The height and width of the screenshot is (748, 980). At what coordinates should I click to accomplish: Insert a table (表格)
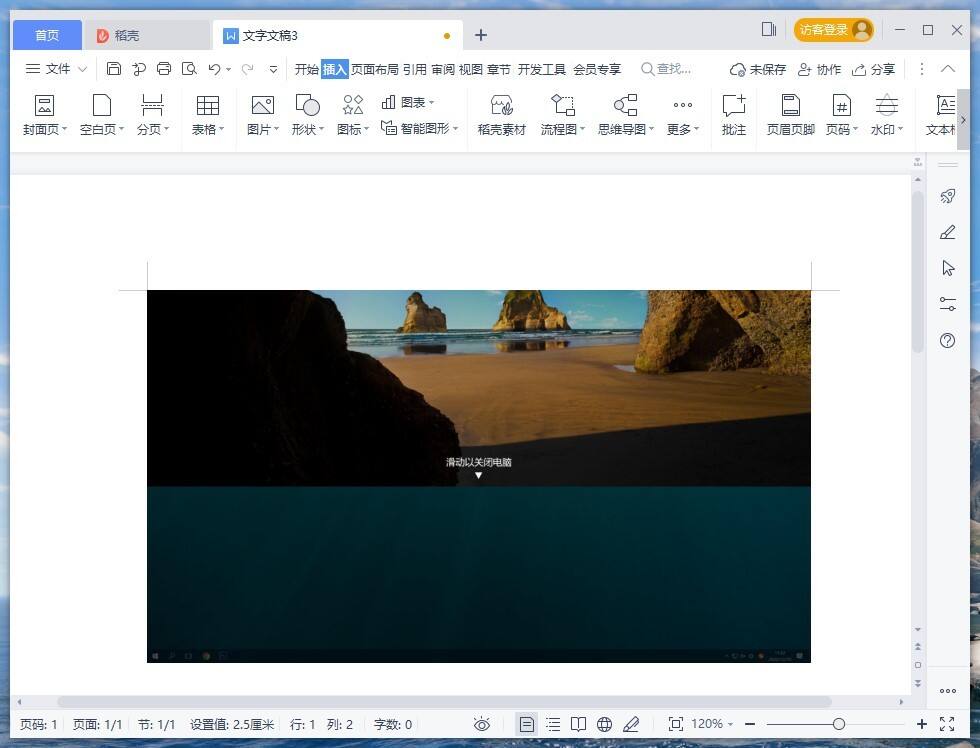point(208,115)
